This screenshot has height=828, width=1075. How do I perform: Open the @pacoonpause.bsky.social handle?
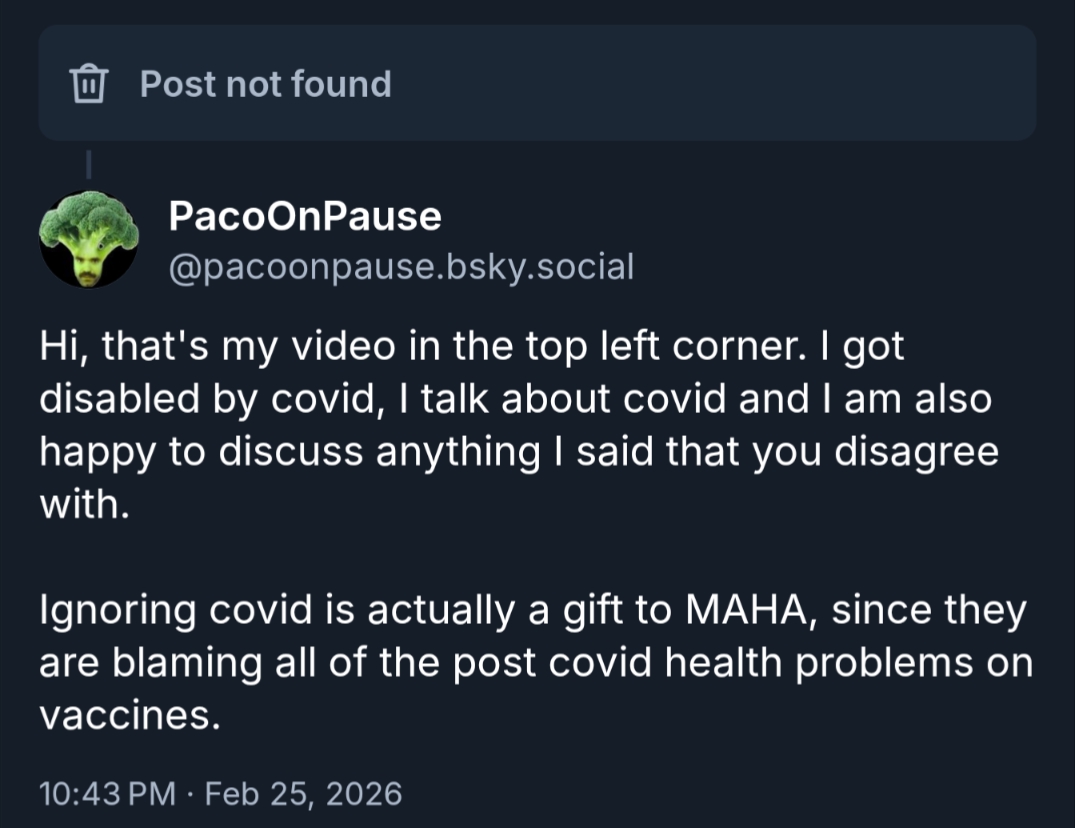(400, 267)
